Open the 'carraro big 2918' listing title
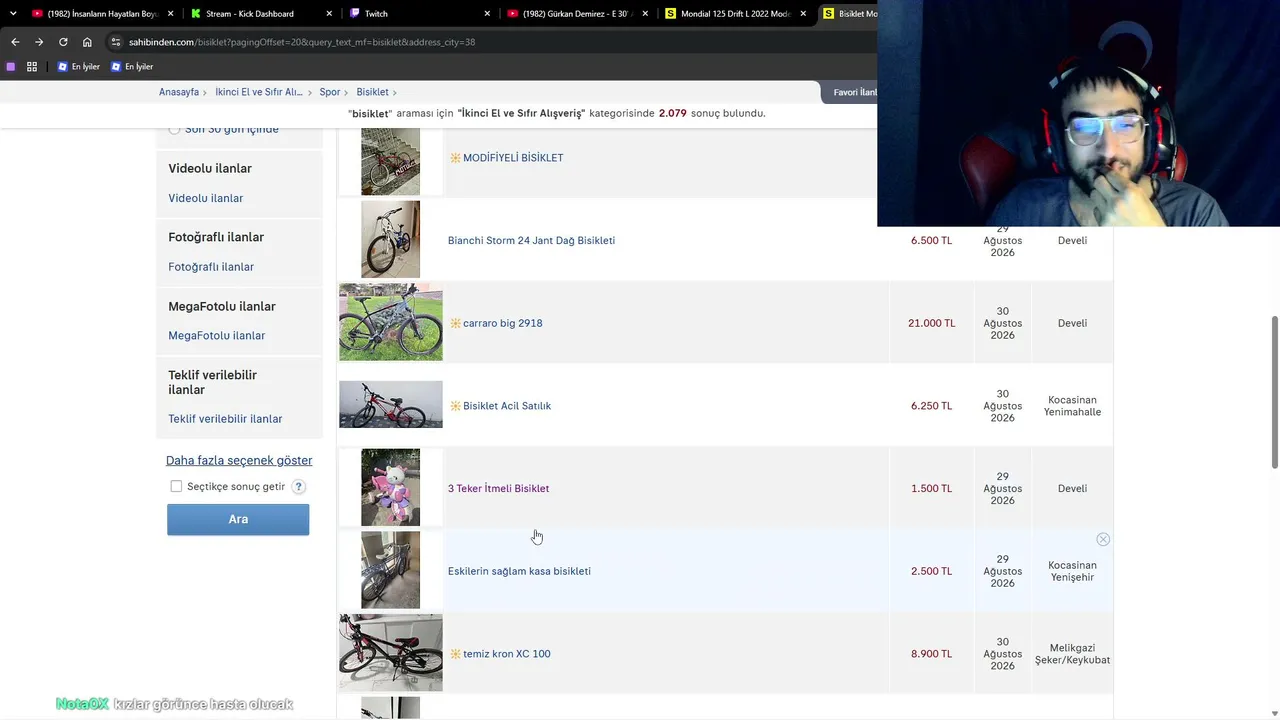This screenshot has width=1280, height=720. [503, 324]
